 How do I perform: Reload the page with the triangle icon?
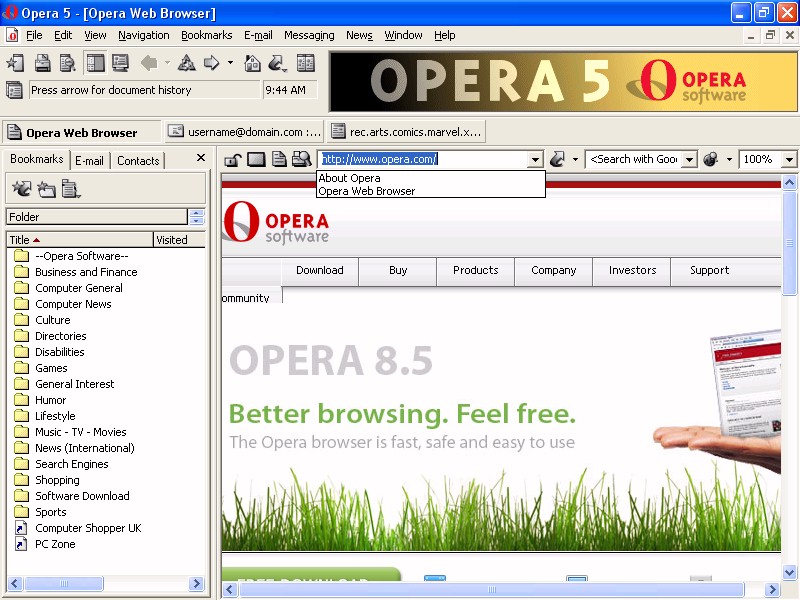[186, 63]
